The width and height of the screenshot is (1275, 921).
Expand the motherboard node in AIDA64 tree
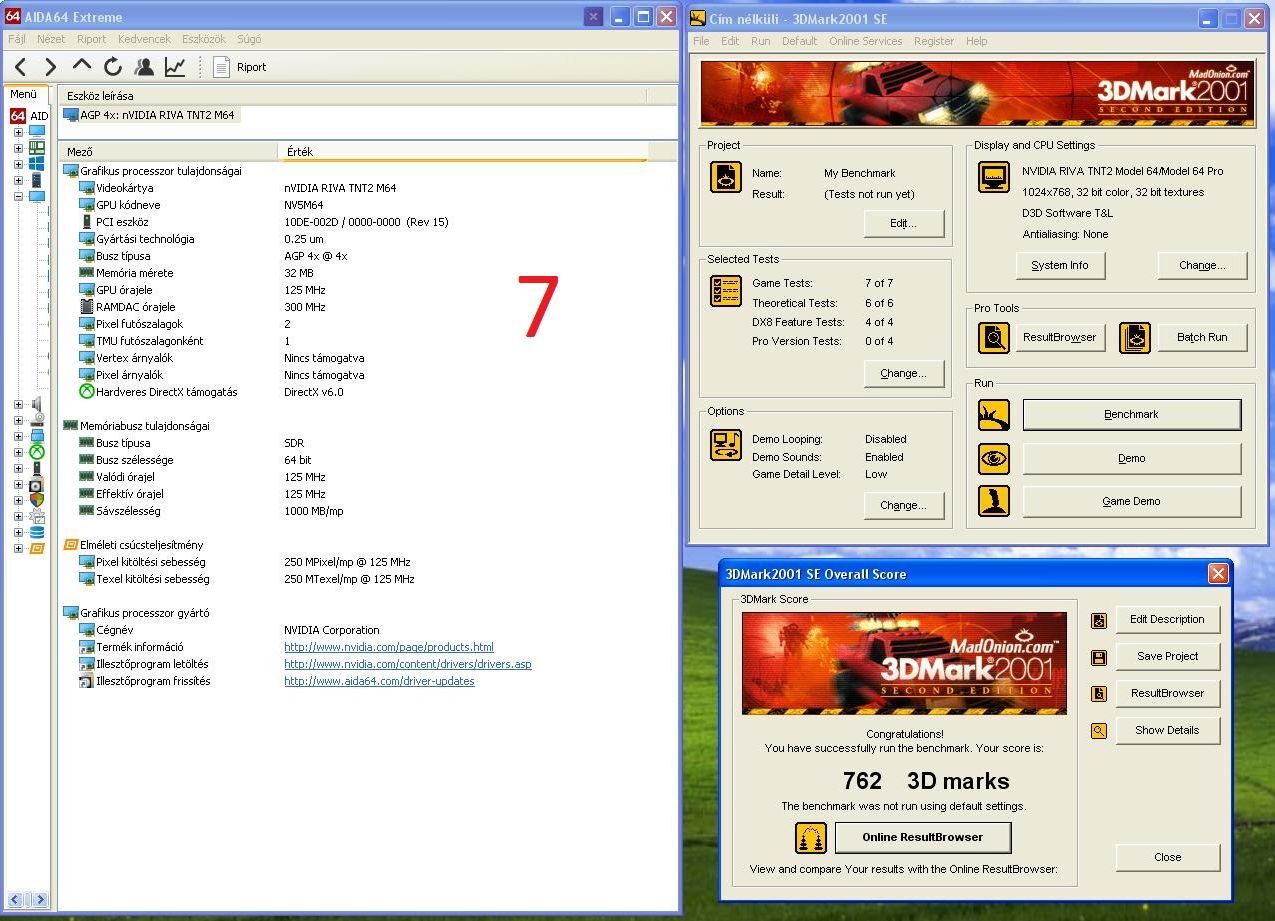18,148
